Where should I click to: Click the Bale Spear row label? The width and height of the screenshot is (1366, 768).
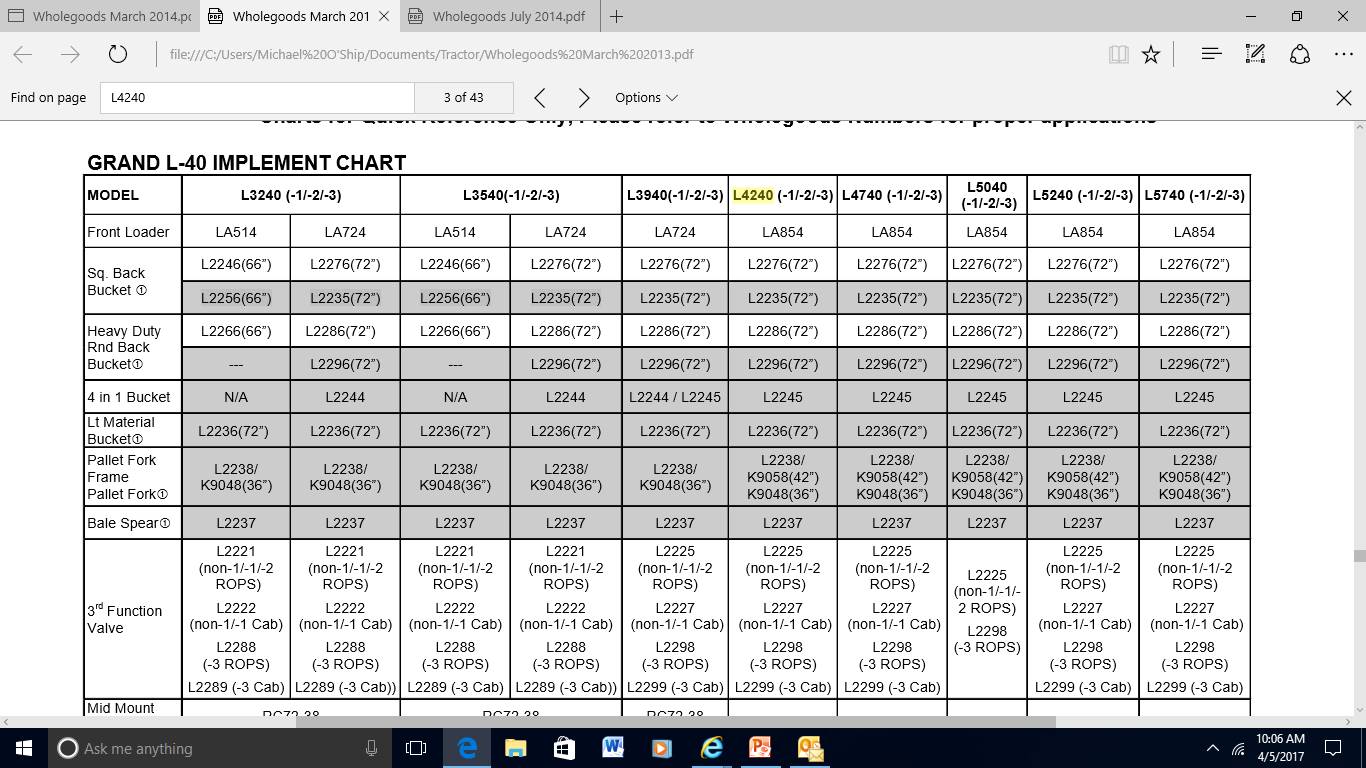129,523
